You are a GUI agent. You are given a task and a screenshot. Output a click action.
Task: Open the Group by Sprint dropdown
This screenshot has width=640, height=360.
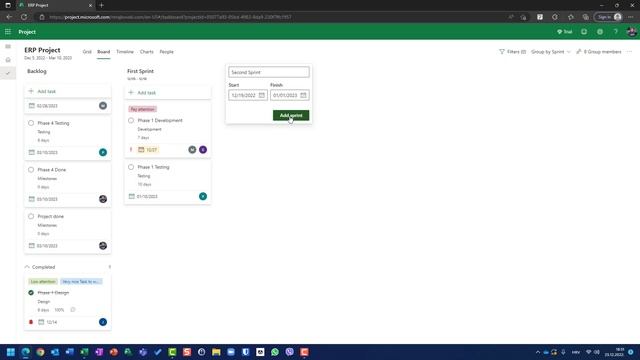(x=551, y=52)
